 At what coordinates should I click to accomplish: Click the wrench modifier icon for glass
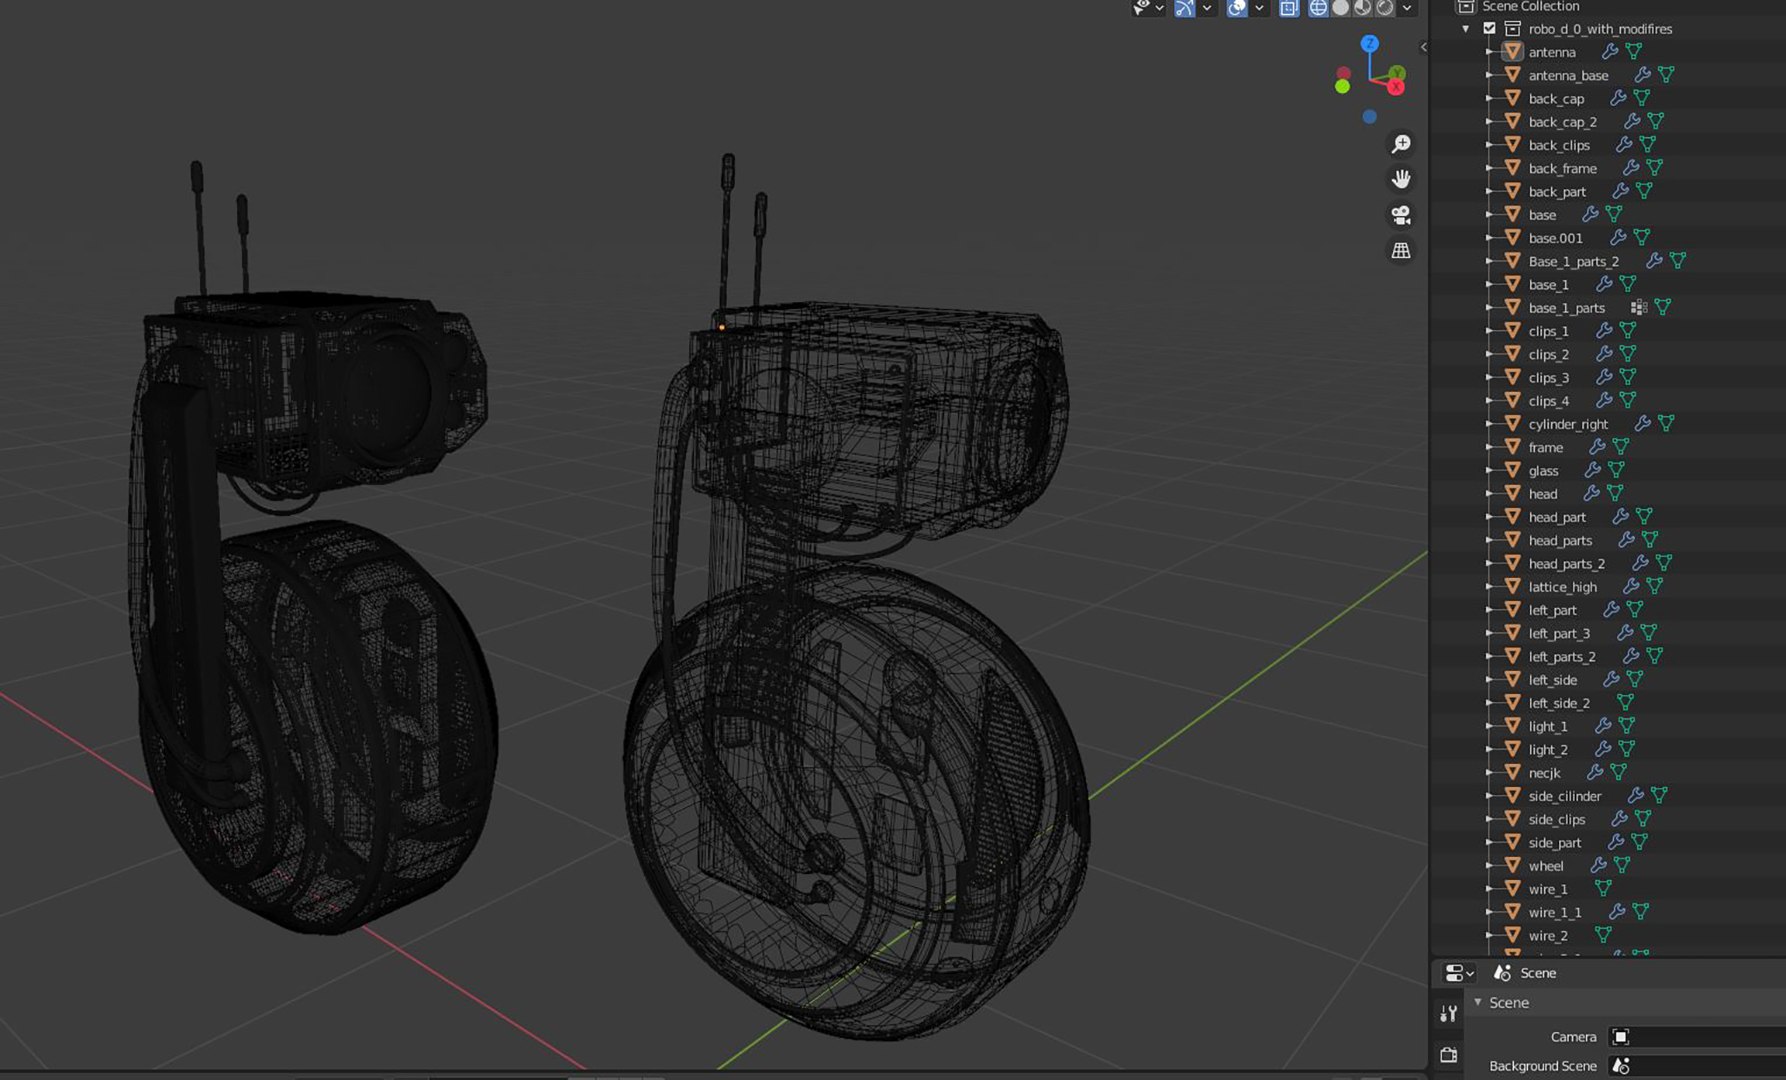[x=1592, y=470]
